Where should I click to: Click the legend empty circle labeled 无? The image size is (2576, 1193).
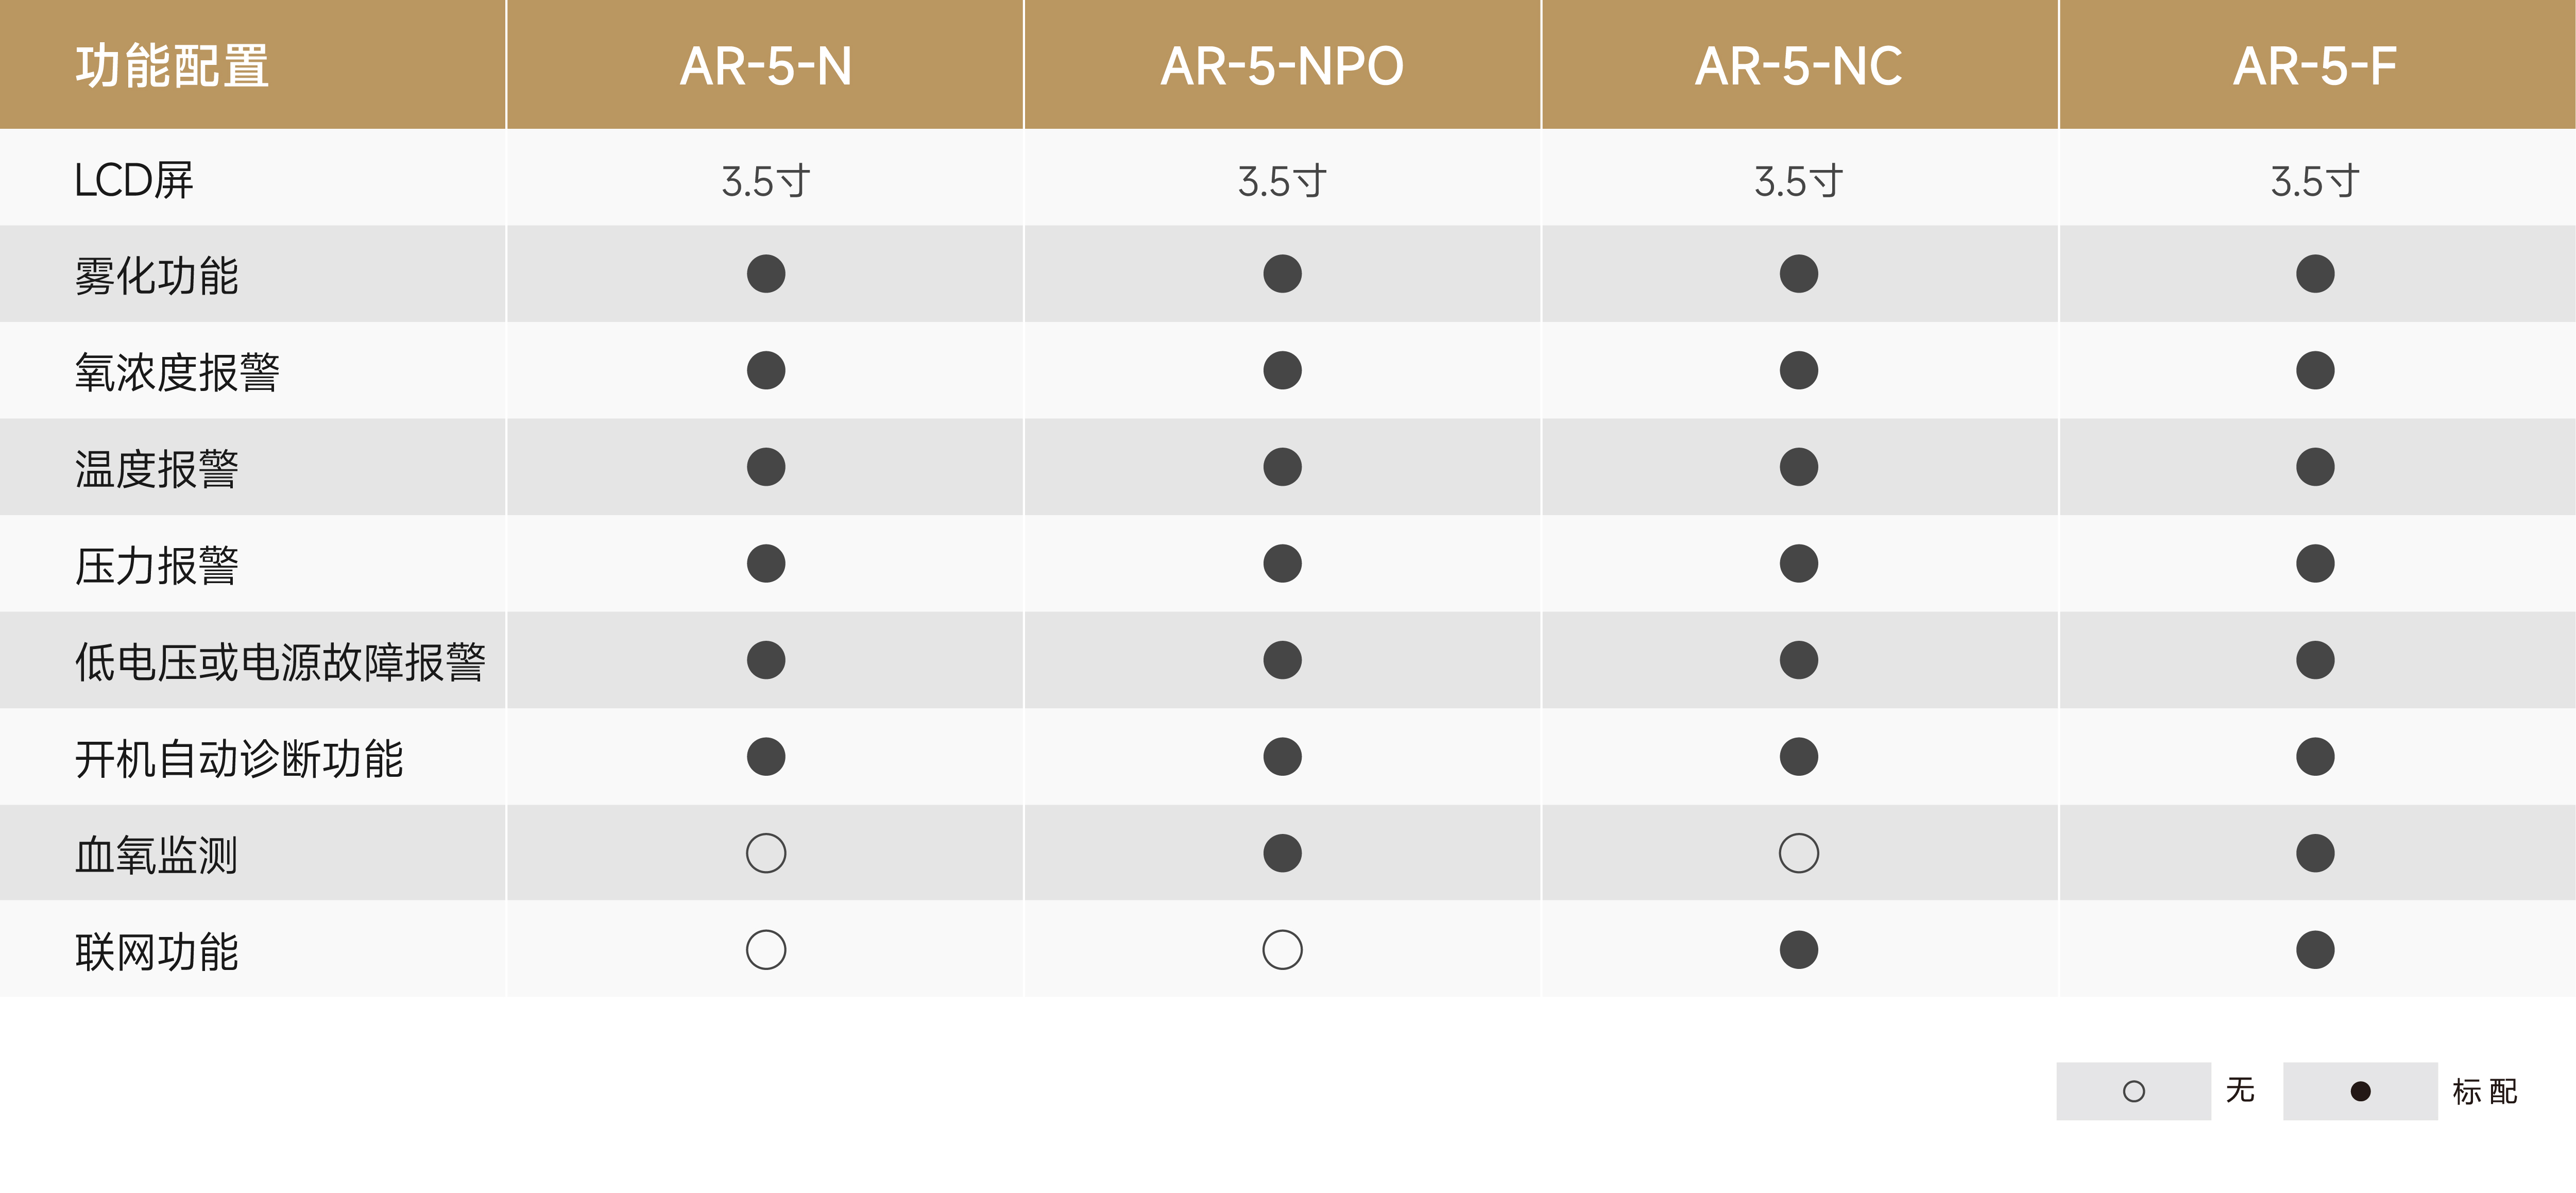click(x=2133, y=1091)
